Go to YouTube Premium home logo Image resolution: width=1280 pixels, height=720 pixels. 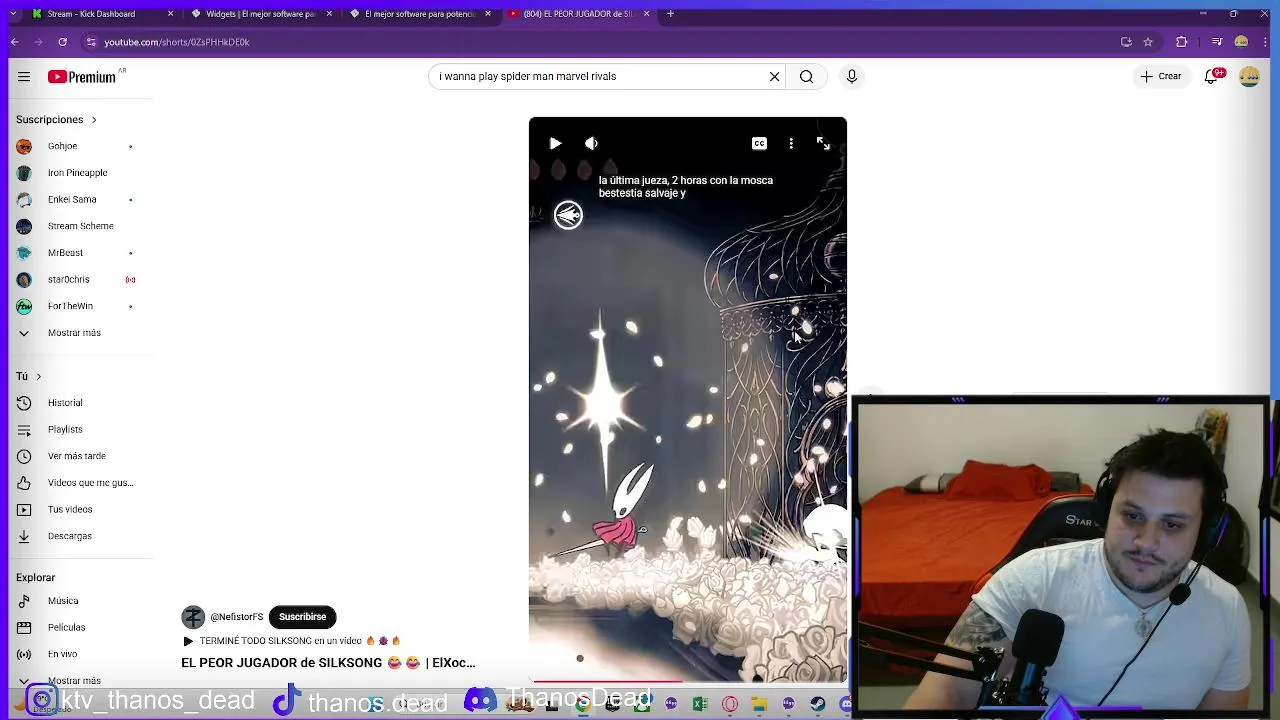pyautogui.click(x=82, y=76)
